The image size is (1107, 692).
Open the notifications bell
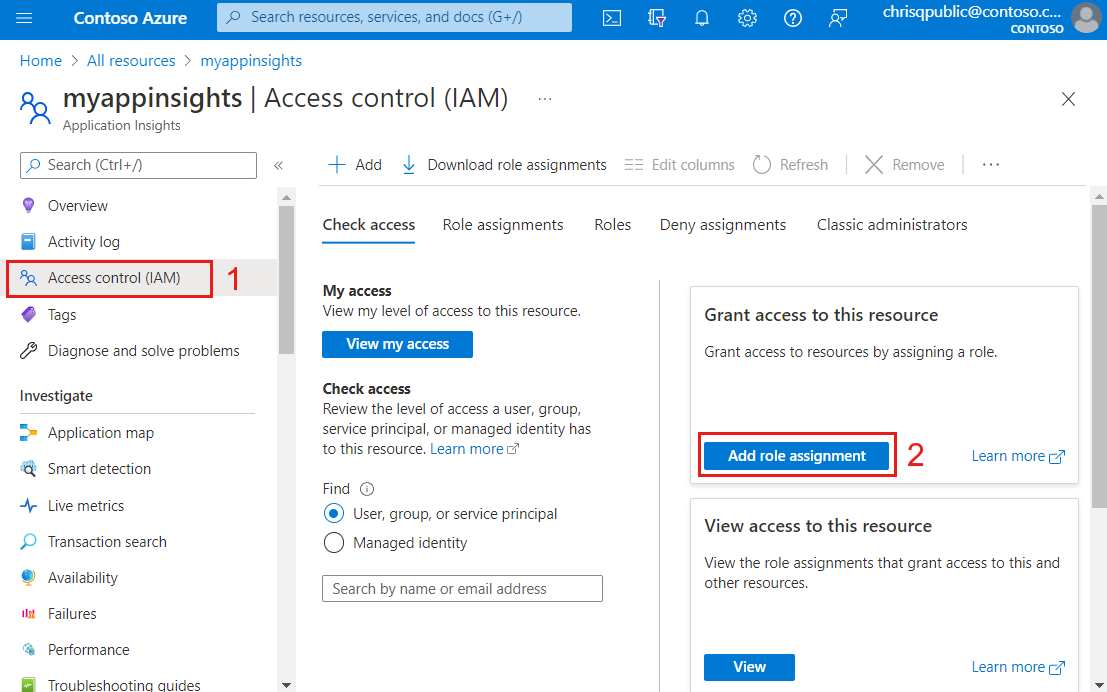point(701,17)
